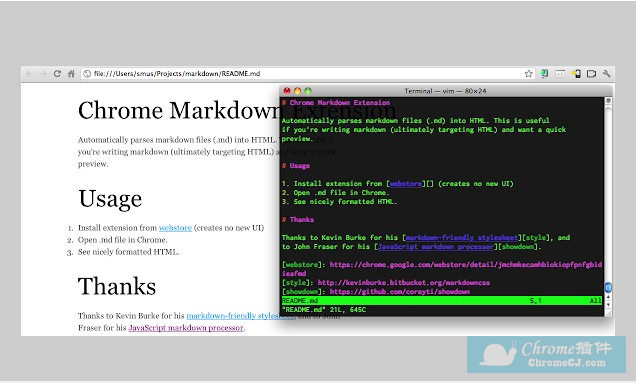Follow the JavaScript markdown processor link
Image resolution: width=636 pixels, height=383 pixels.
[186, 328]
